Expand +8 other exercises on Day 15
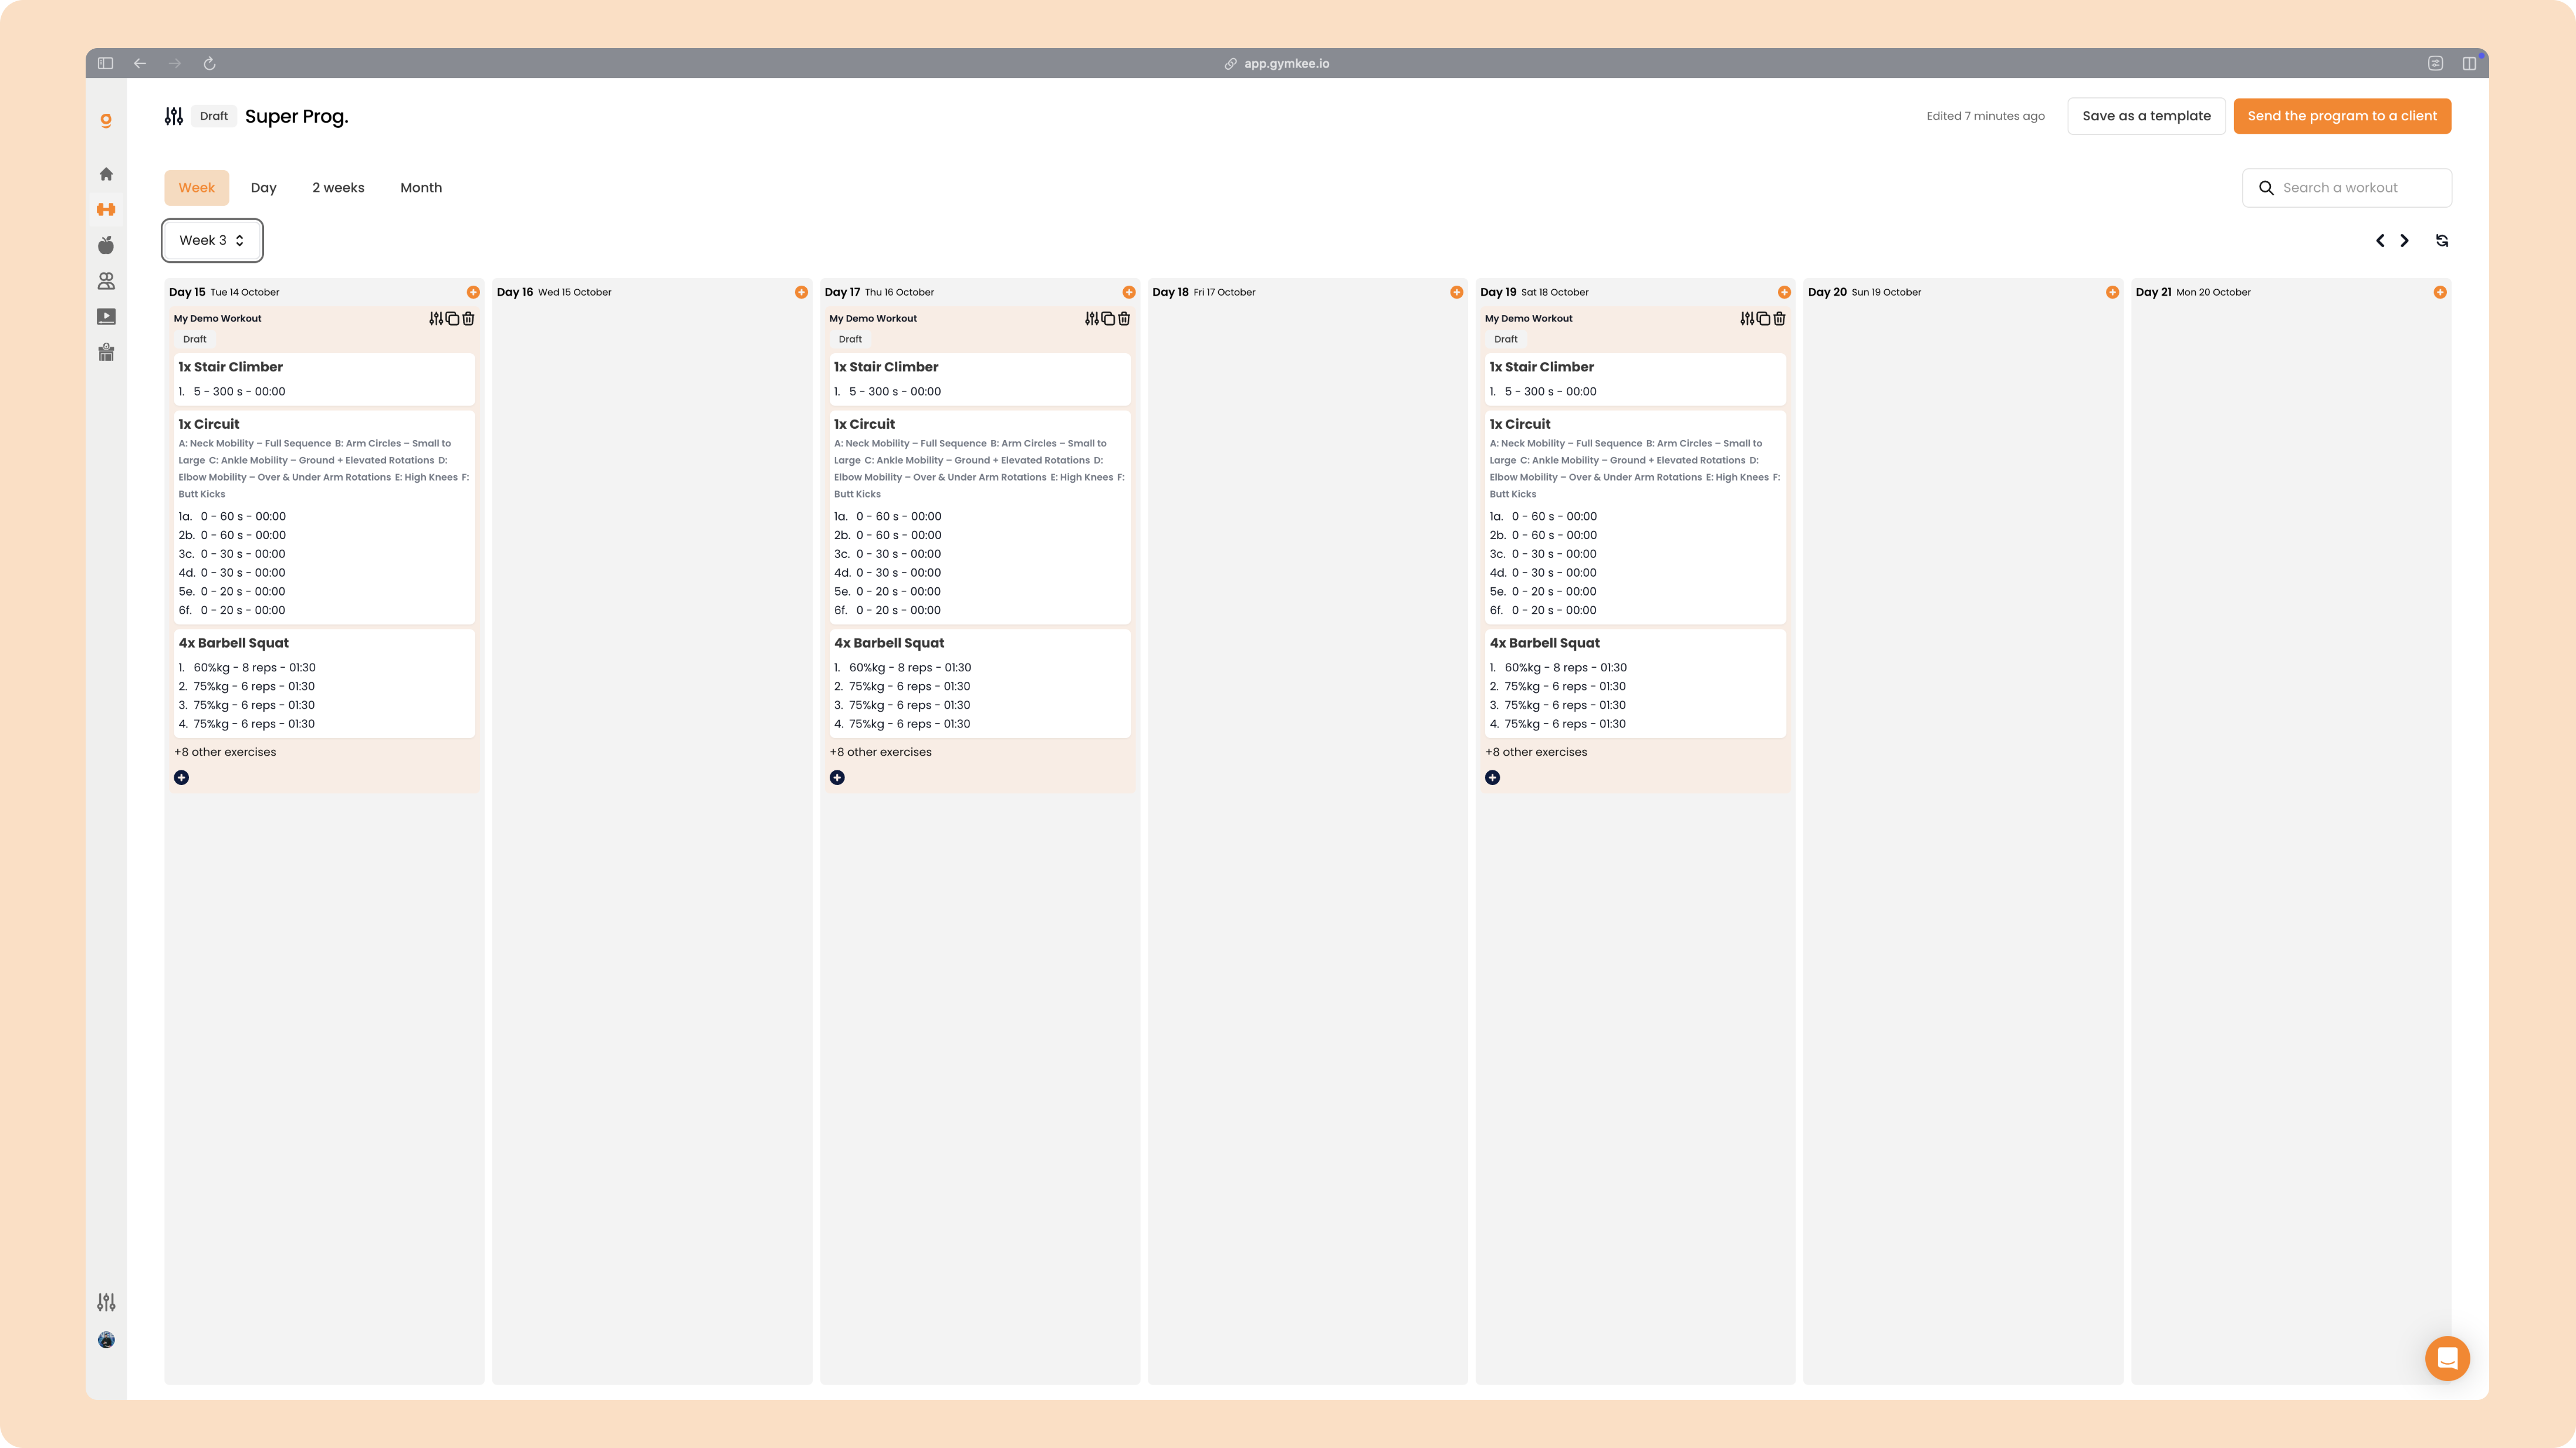 pos(225,752)
